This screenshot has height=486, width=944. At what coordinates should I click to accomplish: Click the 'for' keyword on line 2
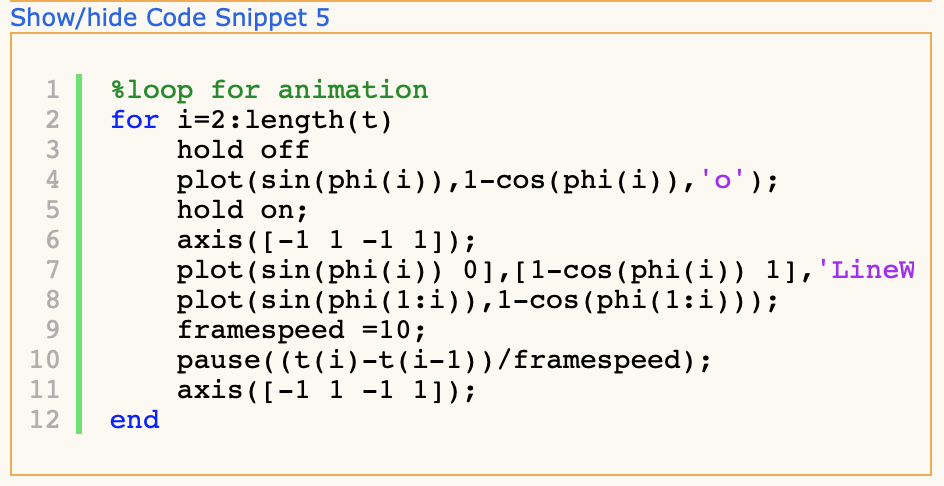135,120
